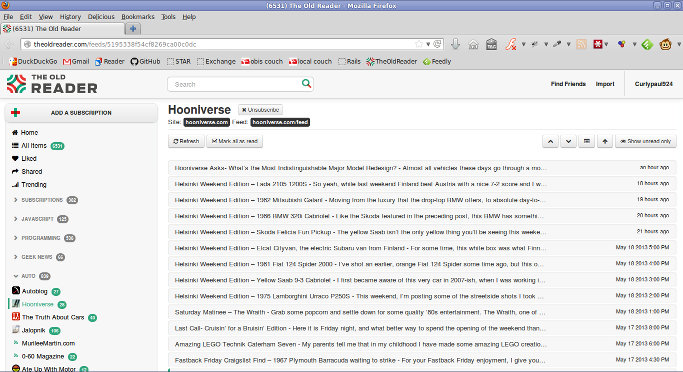Go to the Firefox home page icon

point(473,44)
